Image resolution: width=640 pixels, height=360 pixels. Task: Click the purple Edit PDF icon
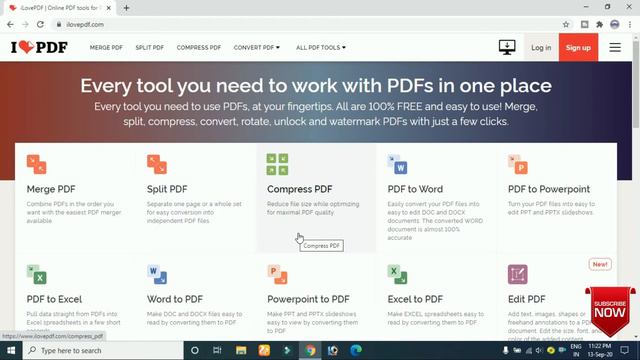518,274
